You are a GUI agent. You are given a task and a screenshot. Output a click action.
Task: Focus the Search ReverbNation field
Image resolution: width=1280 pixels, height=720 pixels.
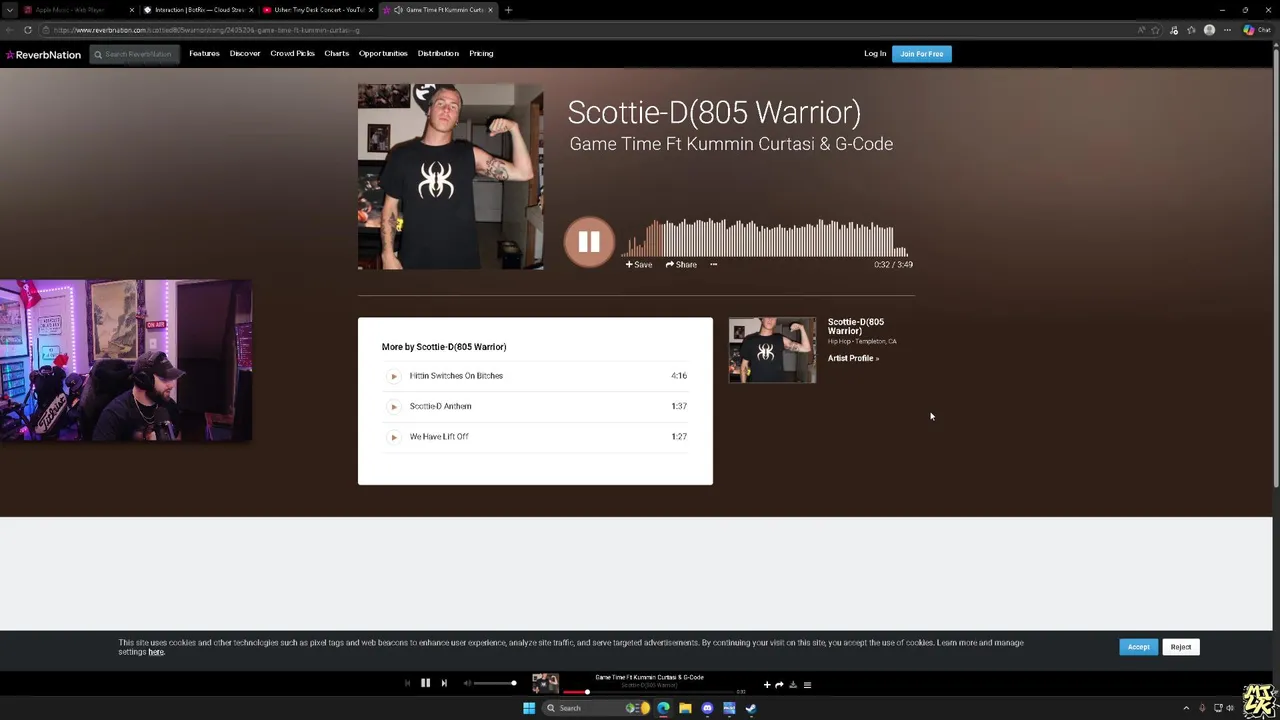pos(134,54)
